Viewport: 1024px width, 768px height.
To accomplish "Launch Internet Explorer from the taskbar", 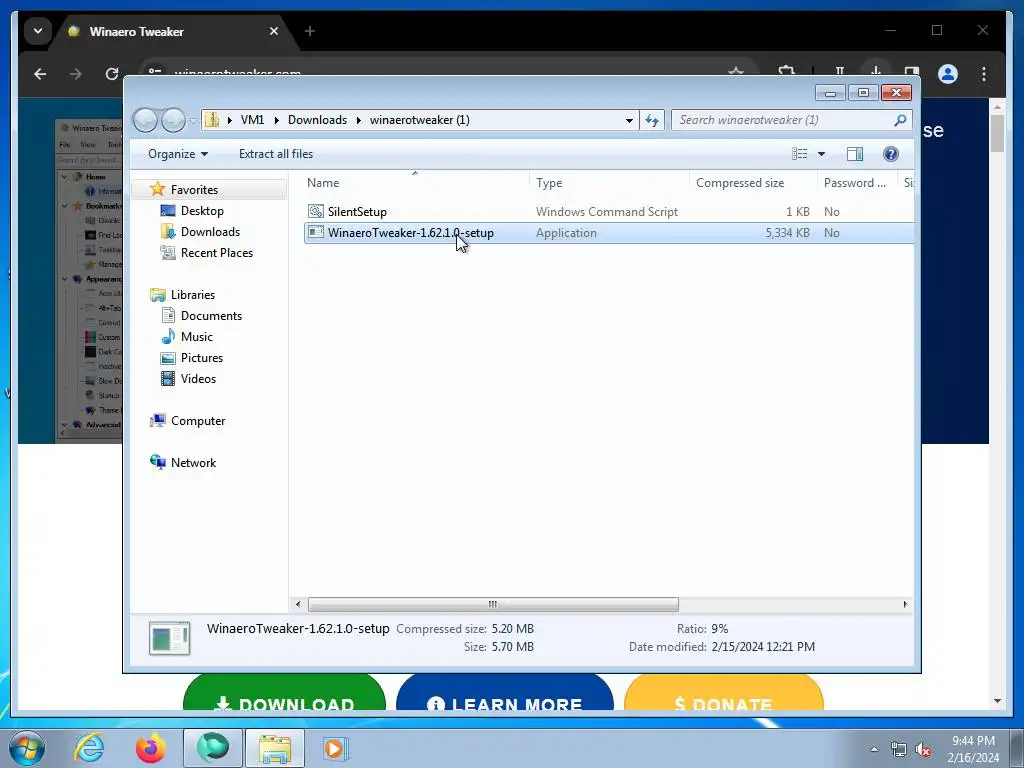I will tap(89, 748).
